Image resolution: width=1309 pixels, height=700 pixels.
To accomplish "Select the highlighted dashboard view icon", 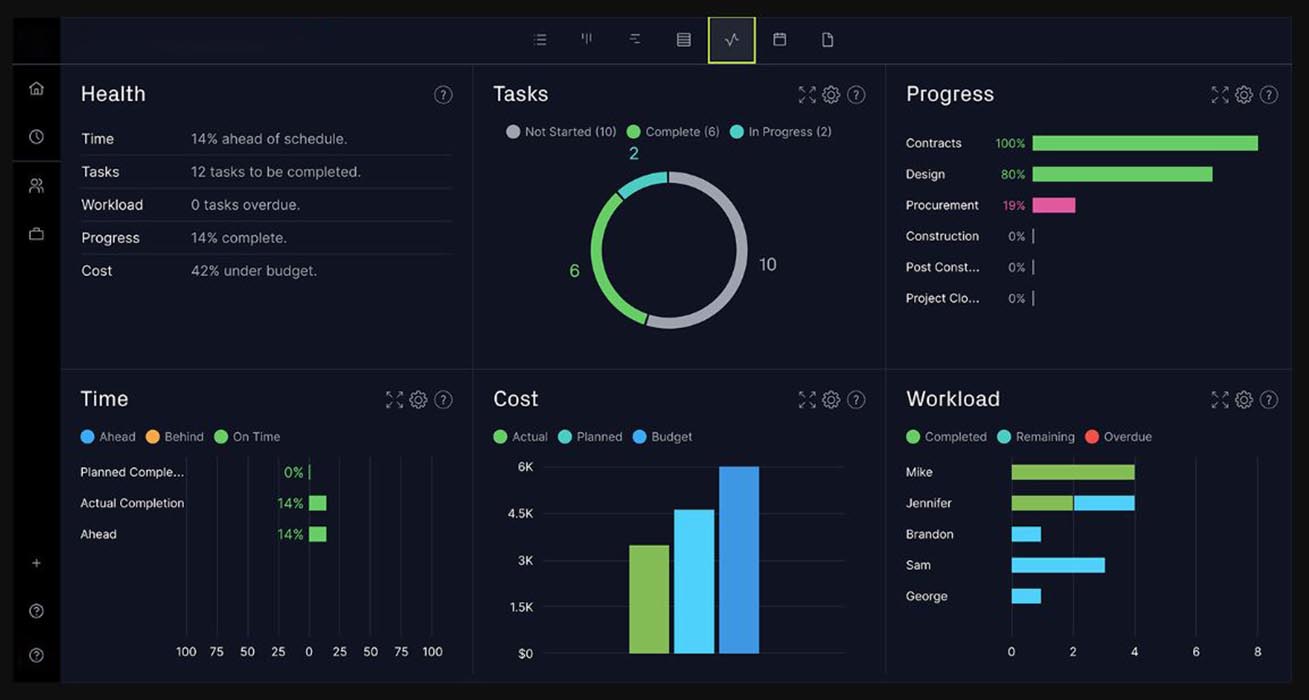I will pyautogui.click(x=732, y=40).
